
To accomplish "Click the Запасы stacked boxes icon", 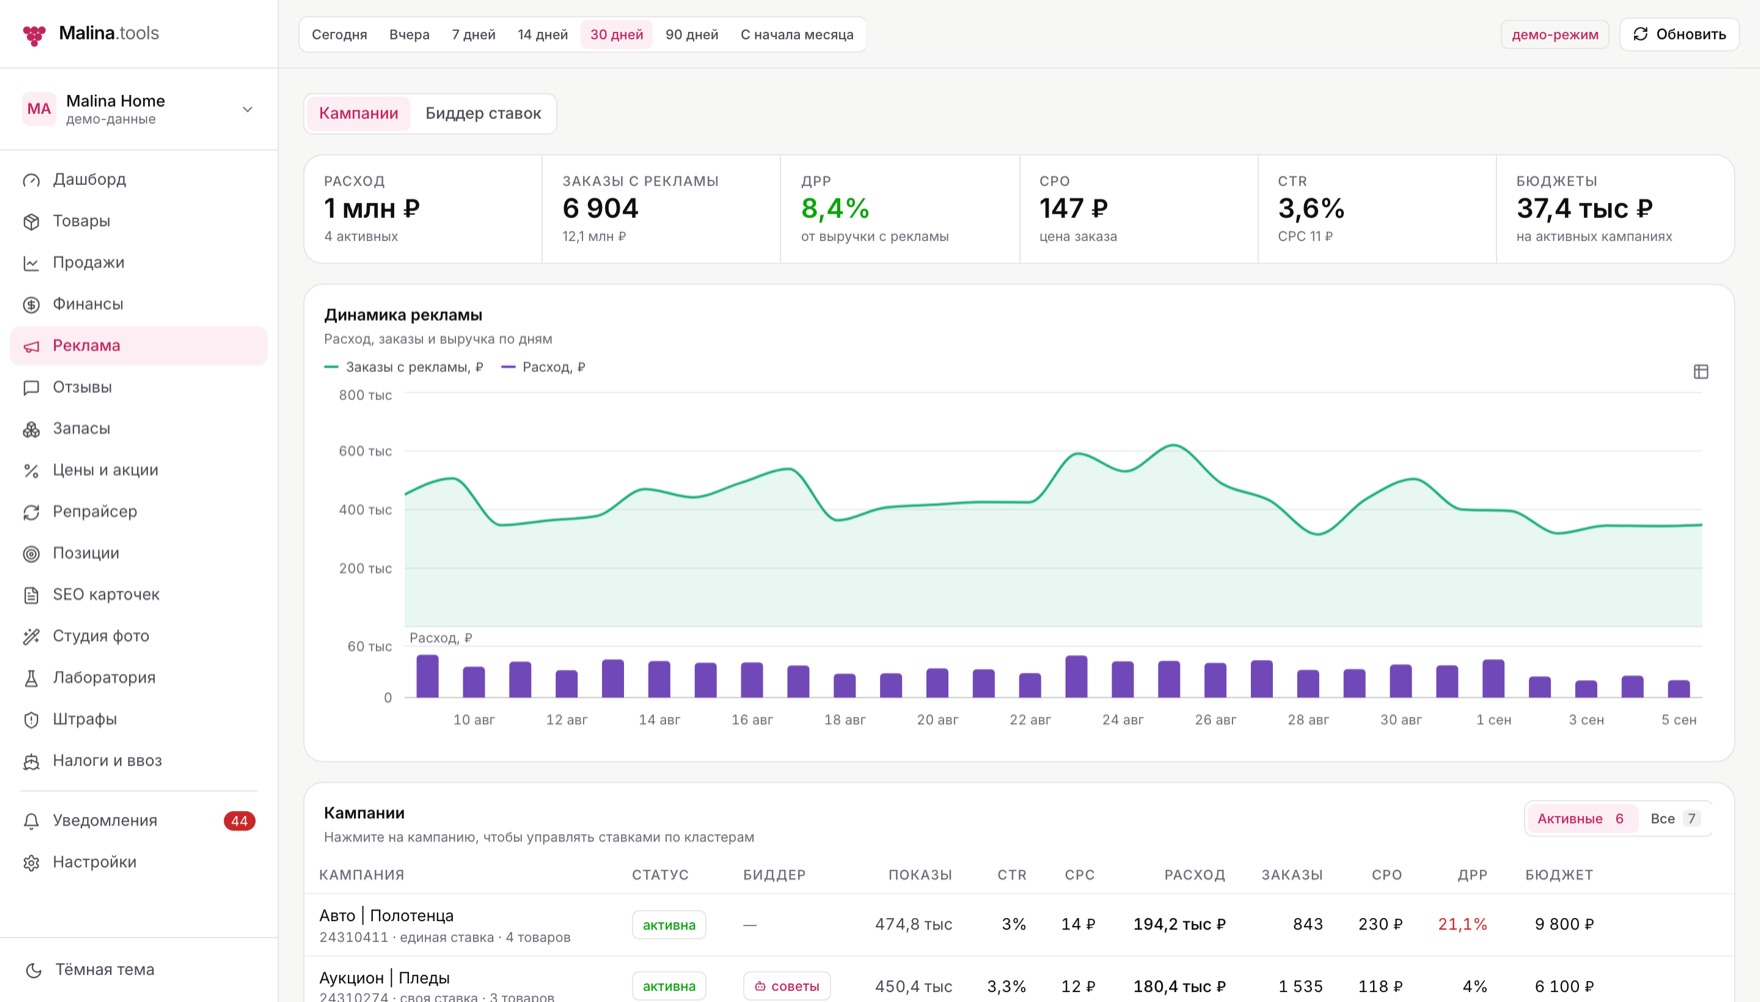I will tap(32, 429).
